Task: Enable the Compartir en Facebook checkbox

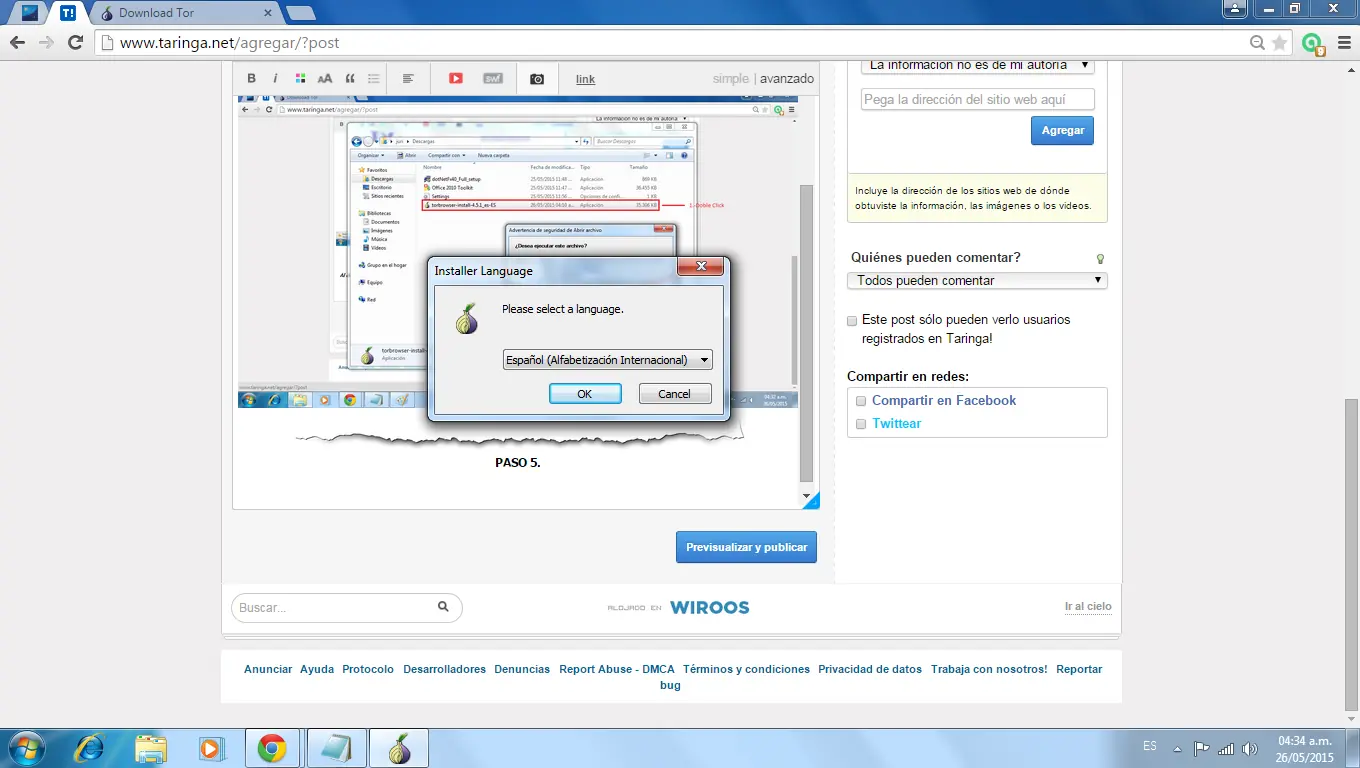Action: point(861,401)
